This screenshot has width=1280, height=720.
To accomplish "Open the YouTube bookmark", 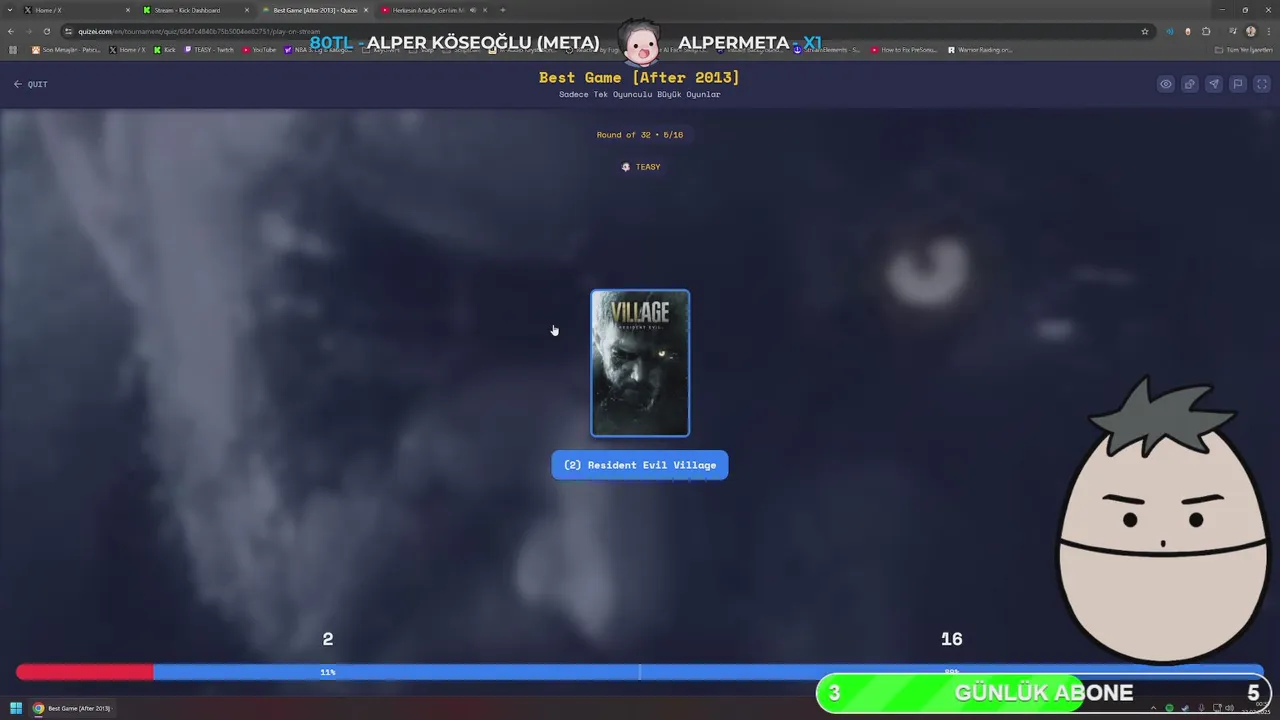I will pos(260,49).
